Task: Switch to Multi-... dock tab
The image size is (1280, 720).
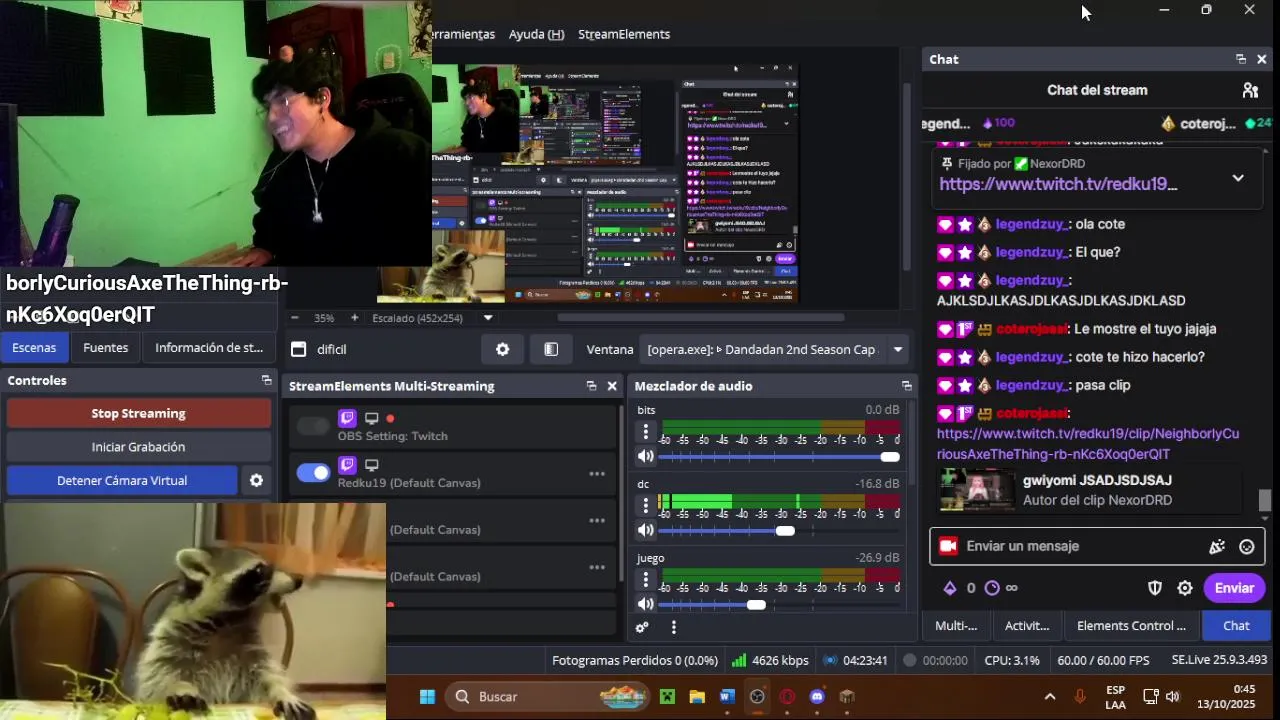Action: coord(956,626)
